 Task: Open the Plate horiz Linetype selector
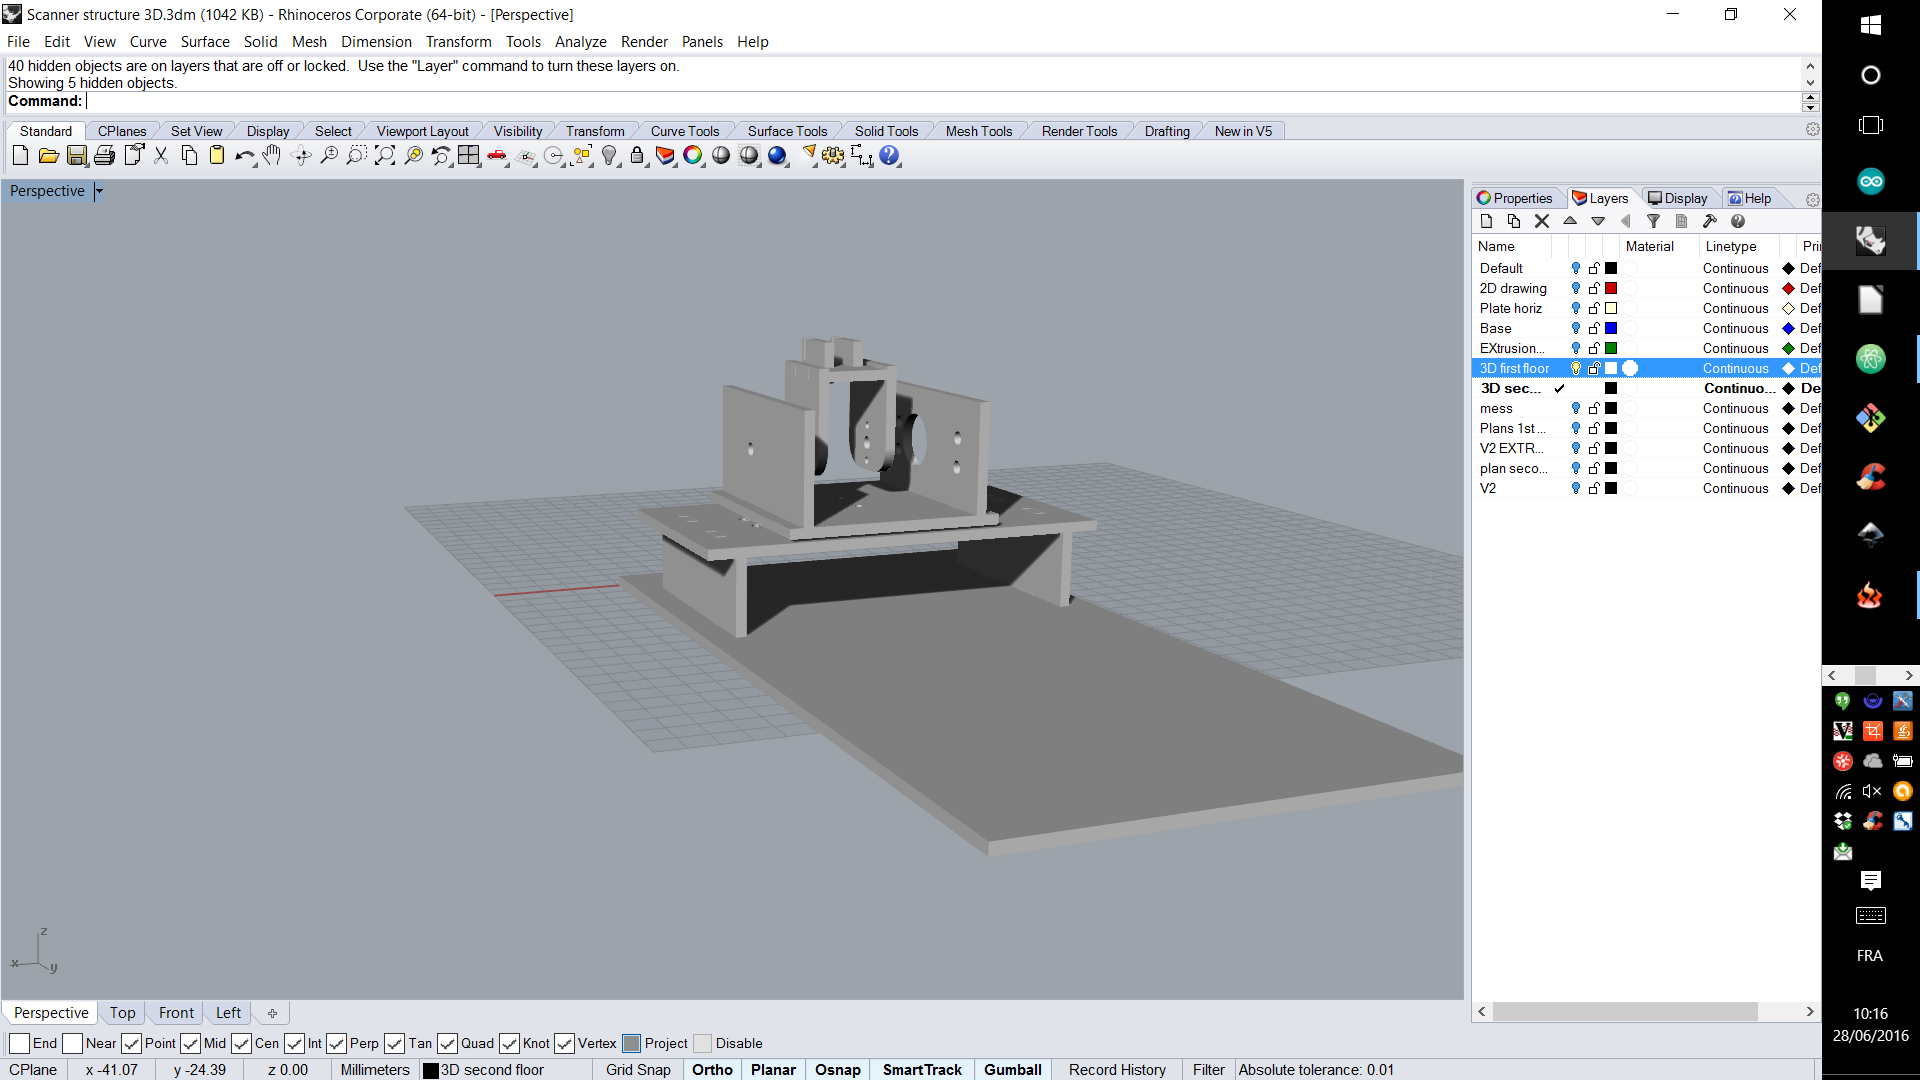click(x=1735, y=308)
